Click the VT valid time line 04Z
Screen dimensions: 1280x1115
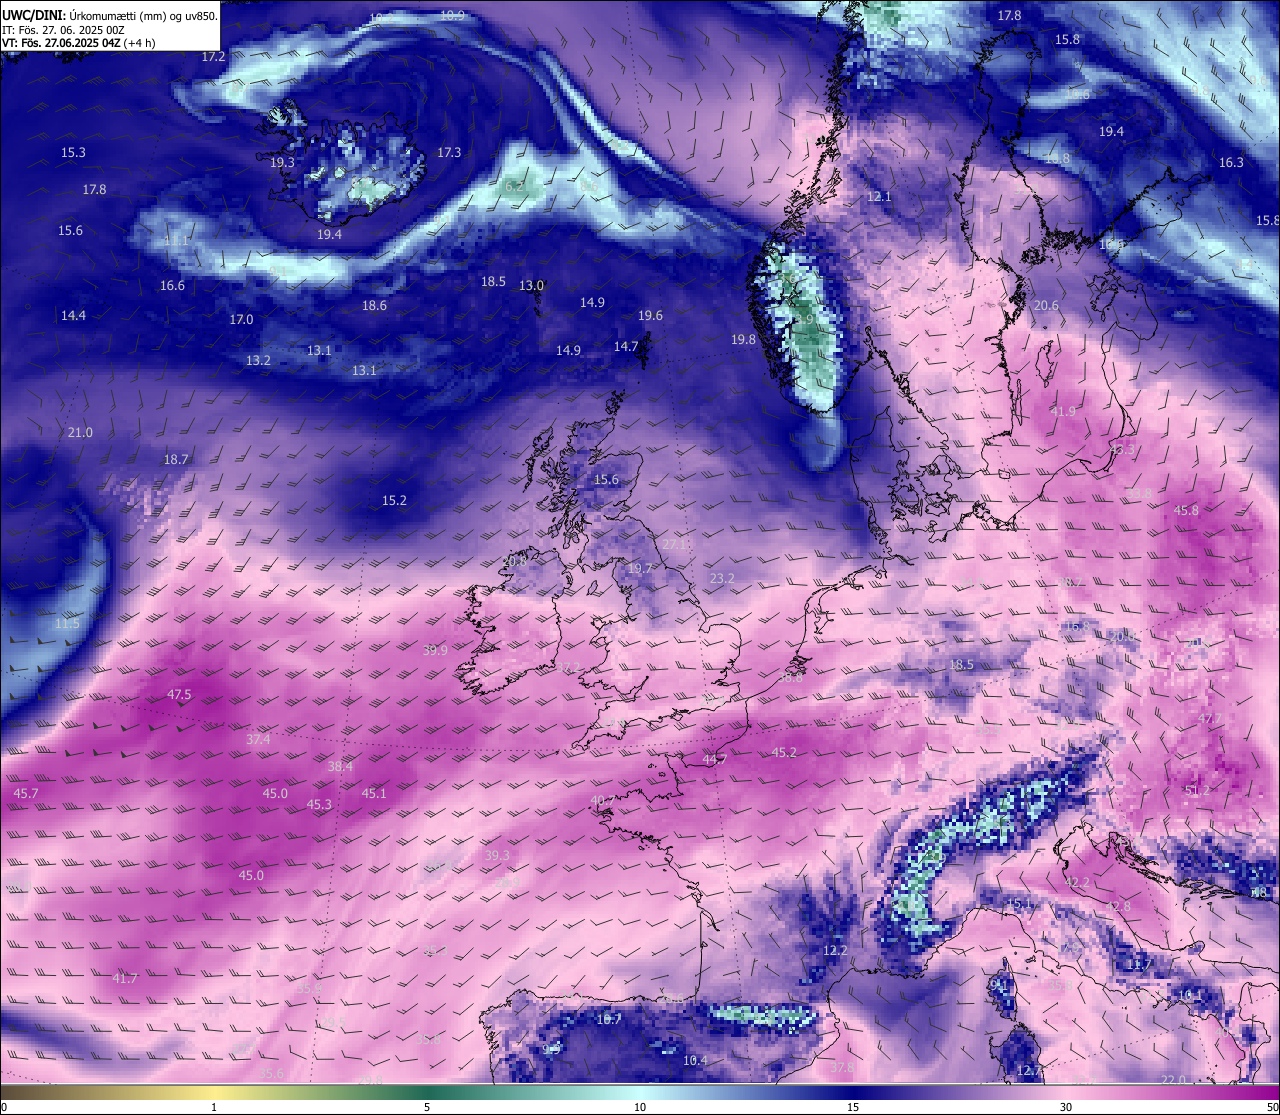coord(78,43)
